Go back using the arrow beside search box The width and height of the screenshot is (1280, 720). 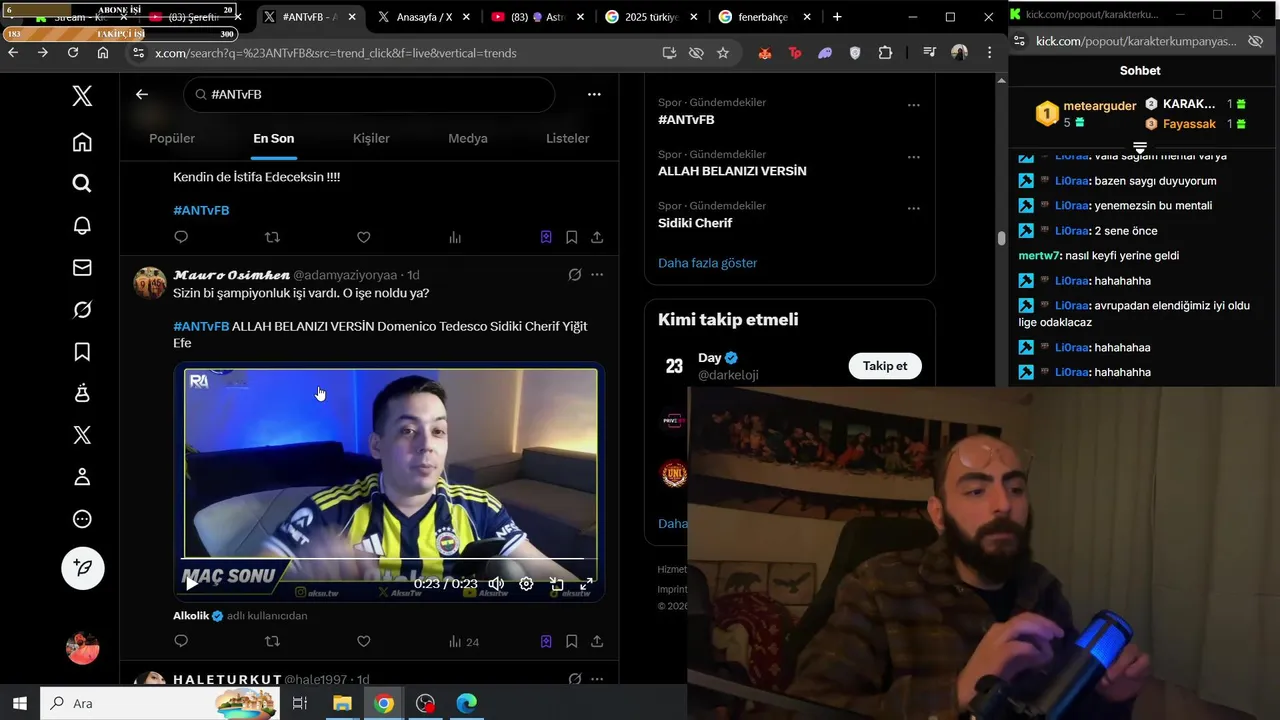pyautogui.click(x=142, y=94)
